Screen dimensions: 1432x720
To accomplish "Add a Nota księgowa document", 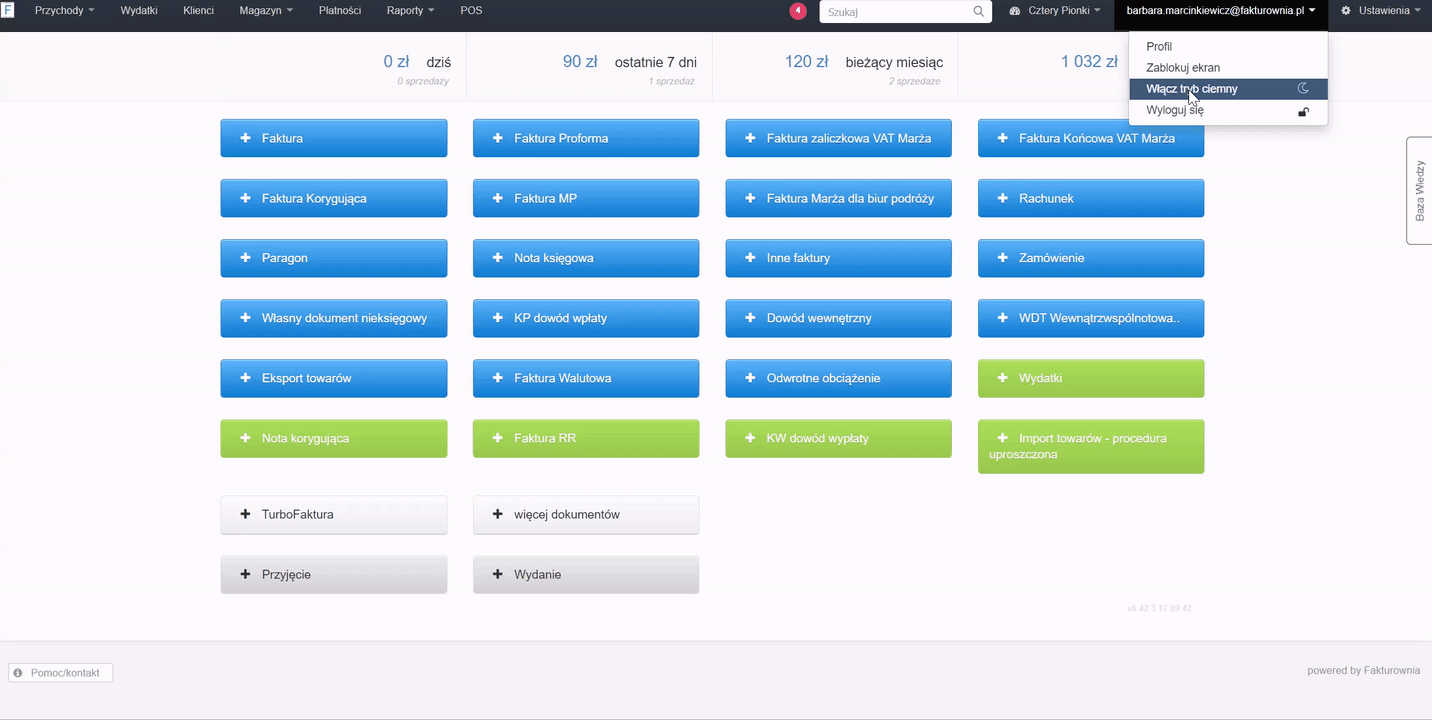I will point(586,258).
